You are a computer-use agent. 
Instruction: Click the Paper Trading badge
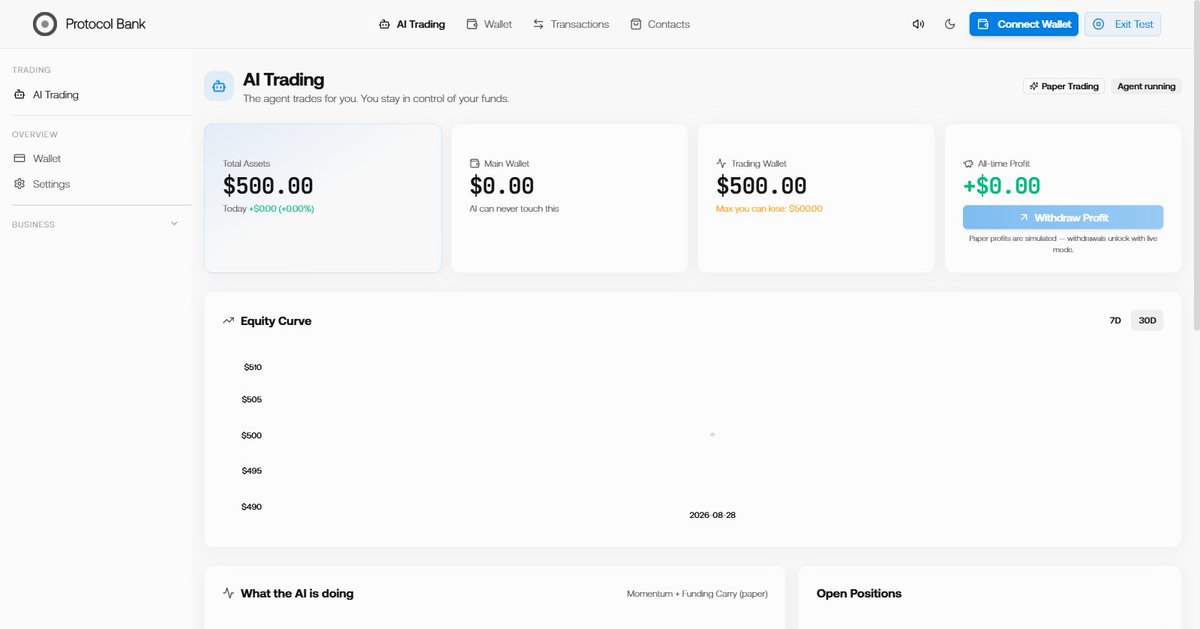(x=1064, y=86)
